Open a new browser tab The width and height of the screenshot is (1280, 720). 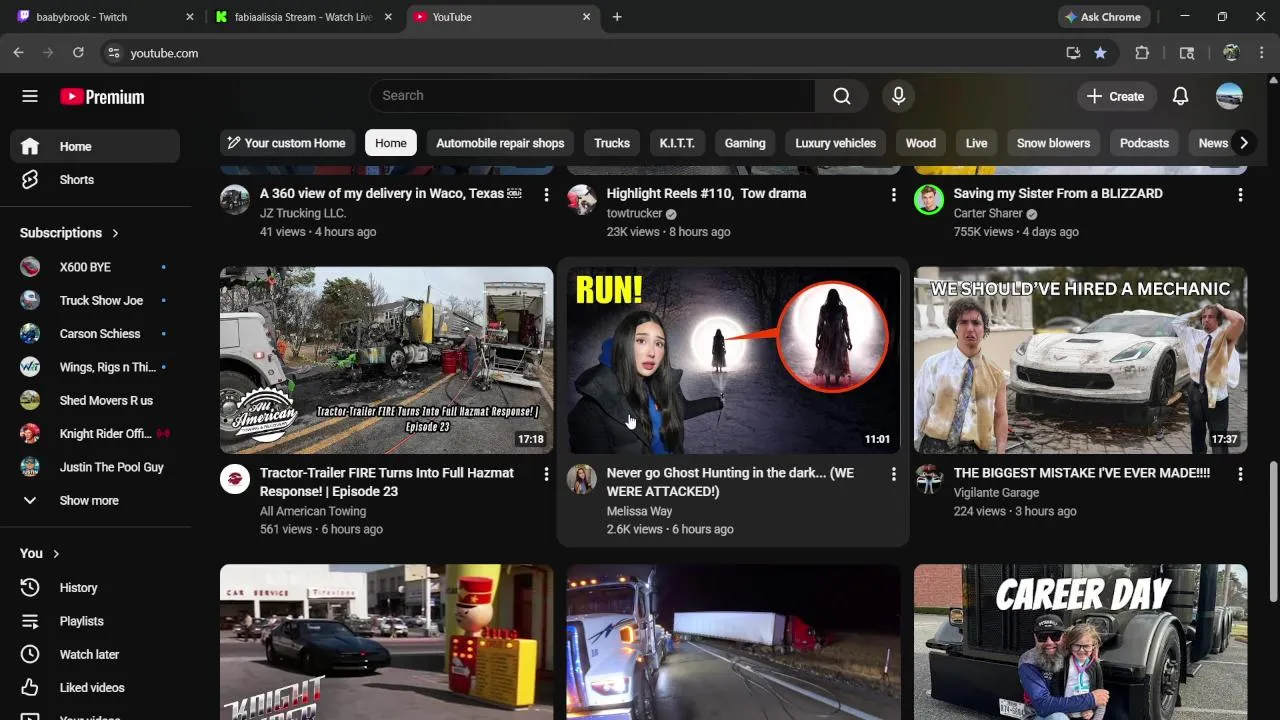point(617,17)
